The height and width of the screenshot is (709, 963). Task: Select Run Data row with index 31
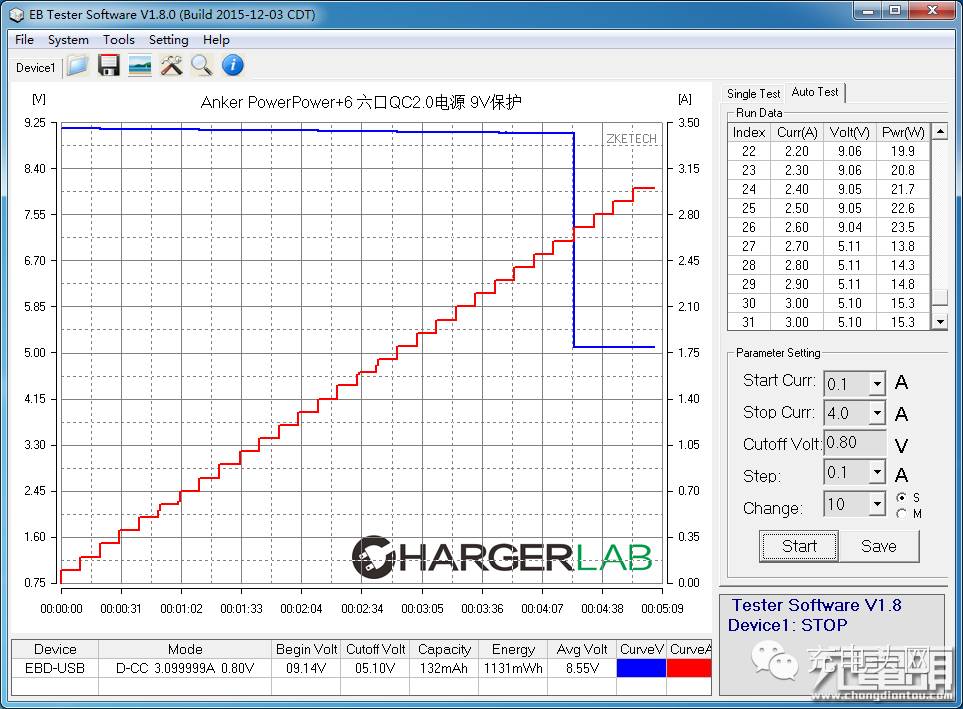[828, 322]
